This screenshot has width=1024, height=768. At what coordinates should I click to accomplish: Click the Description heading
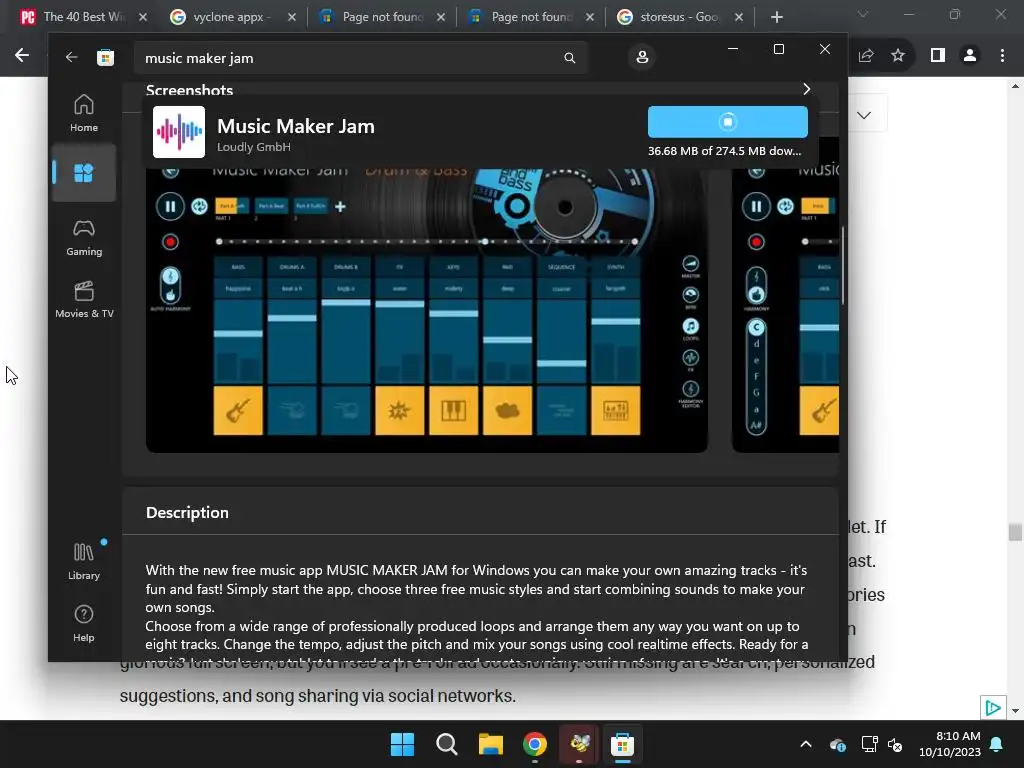click(187, 513)
